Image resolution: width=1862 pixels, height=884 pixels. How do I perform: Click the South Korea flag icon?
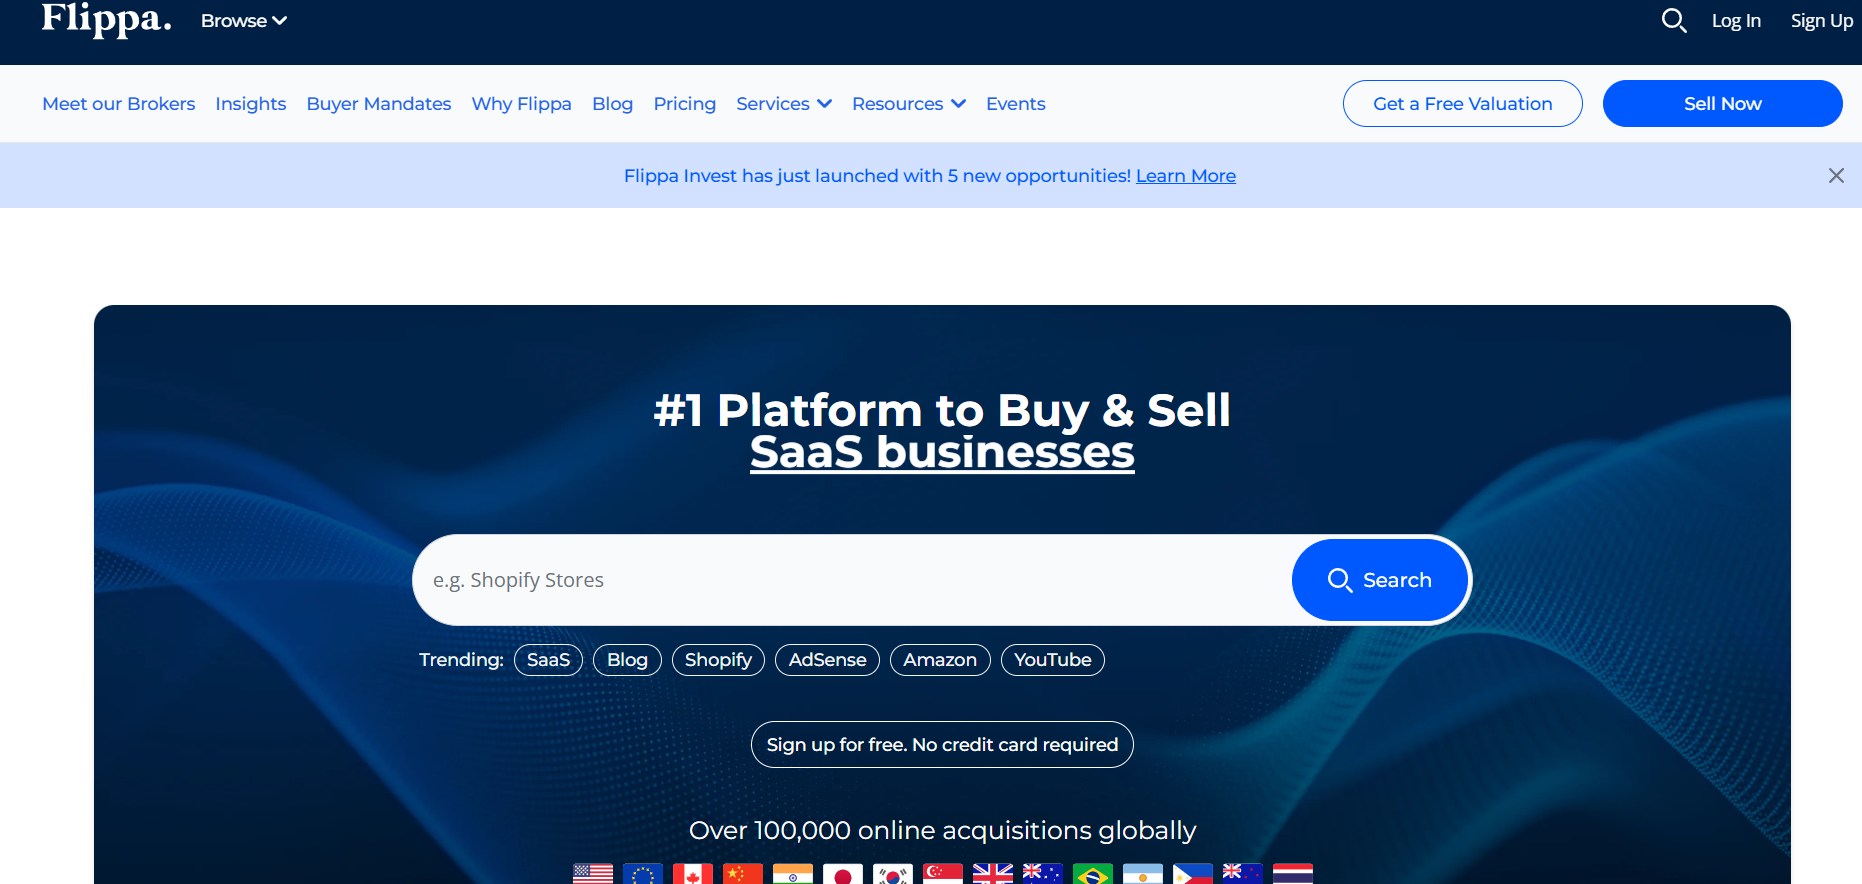pyautogui.click(x=893, y=874)
